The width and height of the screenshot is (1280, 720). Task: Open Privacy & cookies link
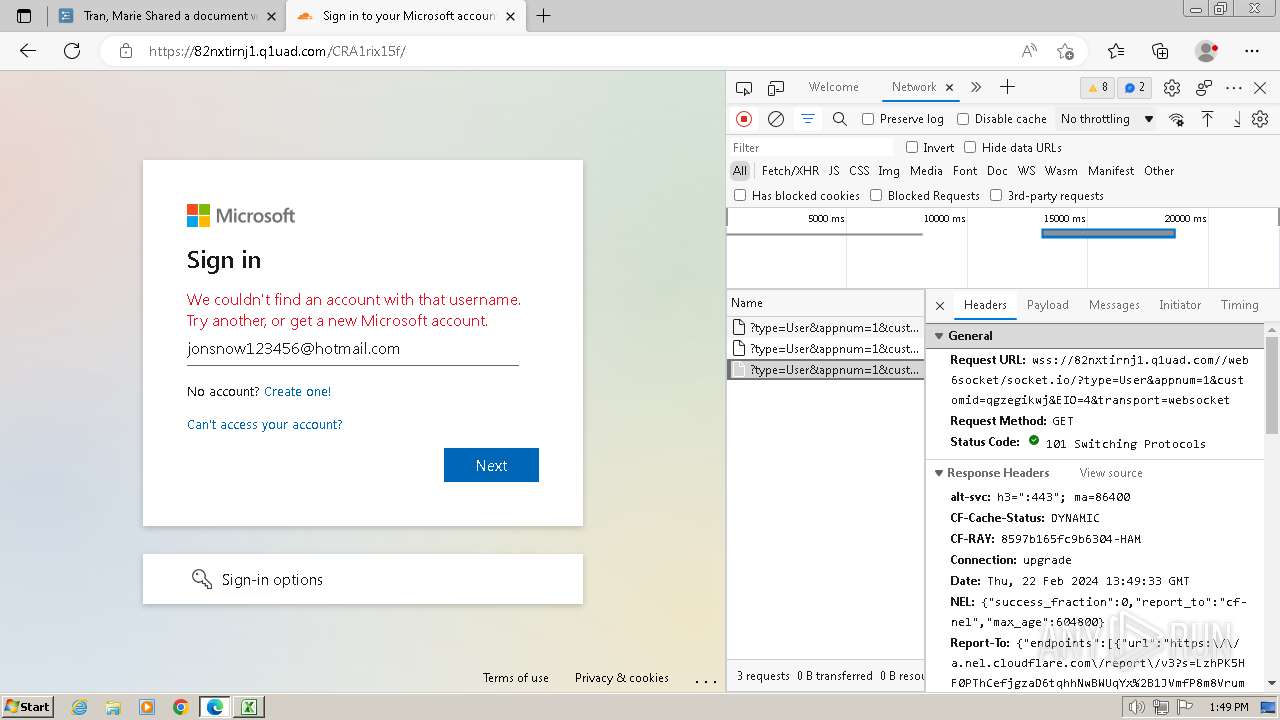click(x=622, y=677)
